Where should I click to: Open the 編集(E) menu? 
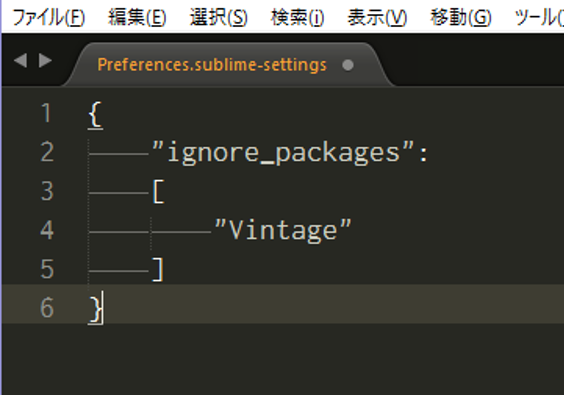[x=137, y=17]
